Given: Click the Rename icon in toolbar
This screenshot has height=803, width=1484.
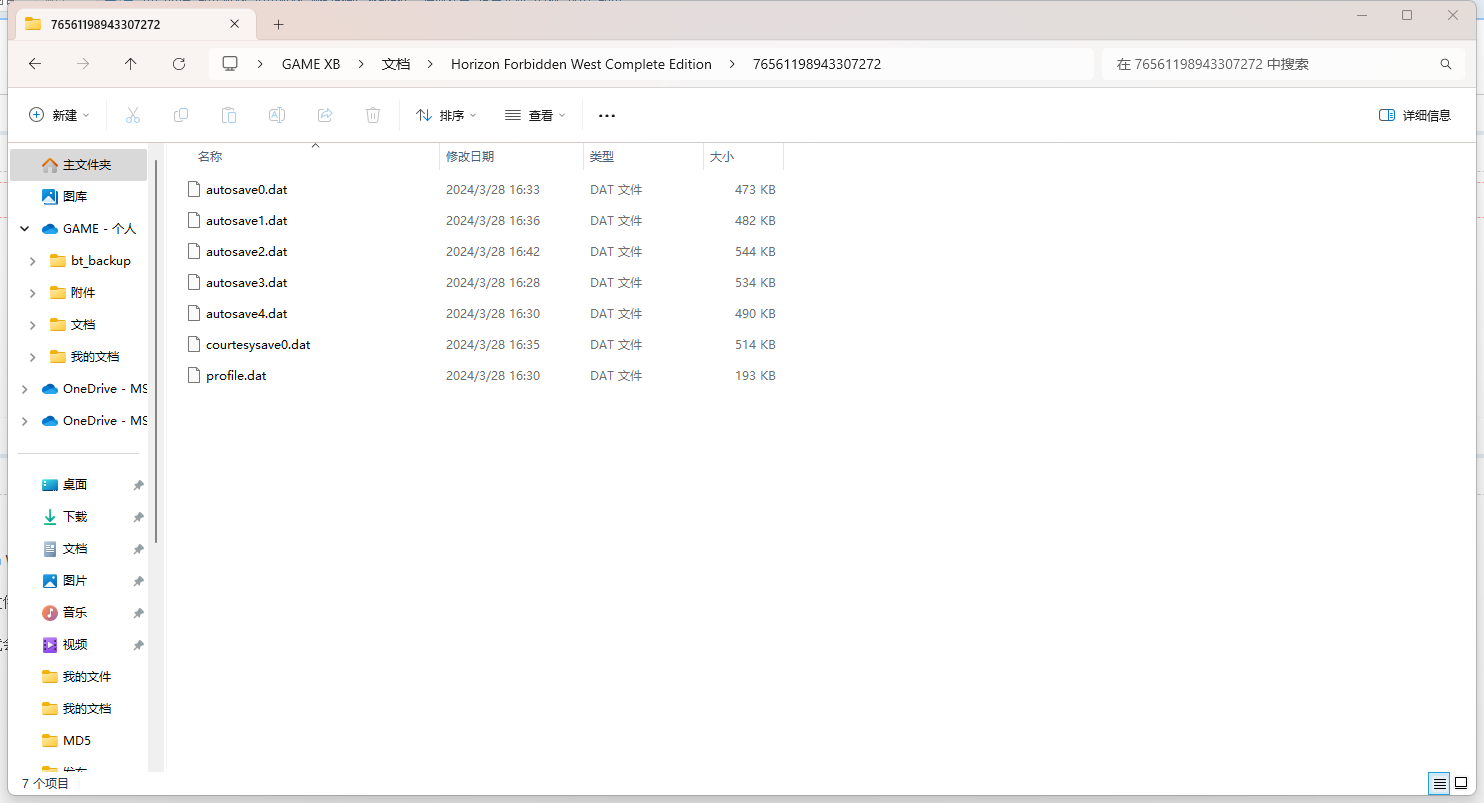Looking at the screenshot, I should 277,115.
